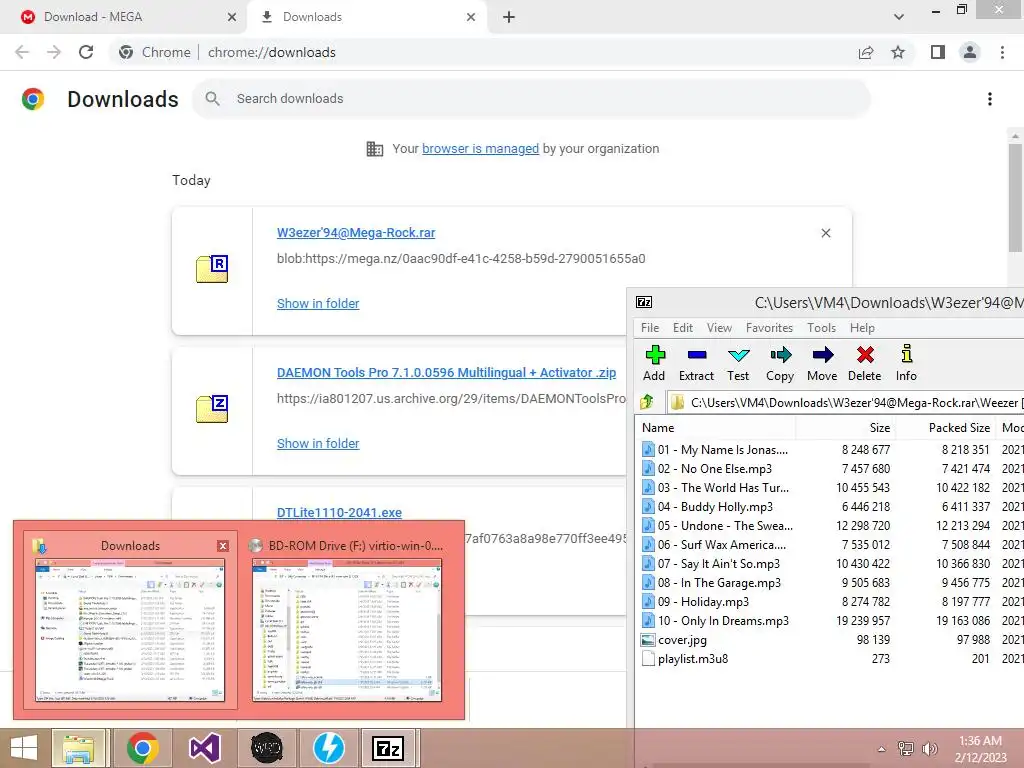
Task: Select the 7-Zip Copy toolbar icon
Action: 780,355
